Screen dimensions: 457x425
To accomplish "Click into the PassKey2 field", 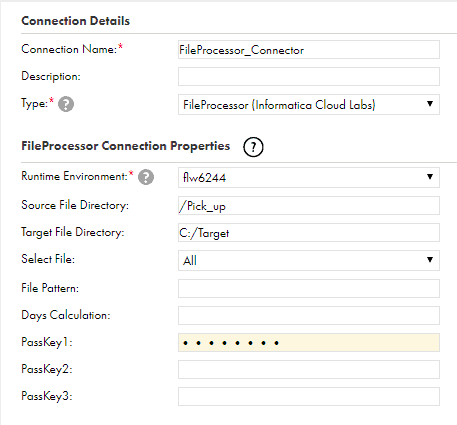I will coord(309,369).
